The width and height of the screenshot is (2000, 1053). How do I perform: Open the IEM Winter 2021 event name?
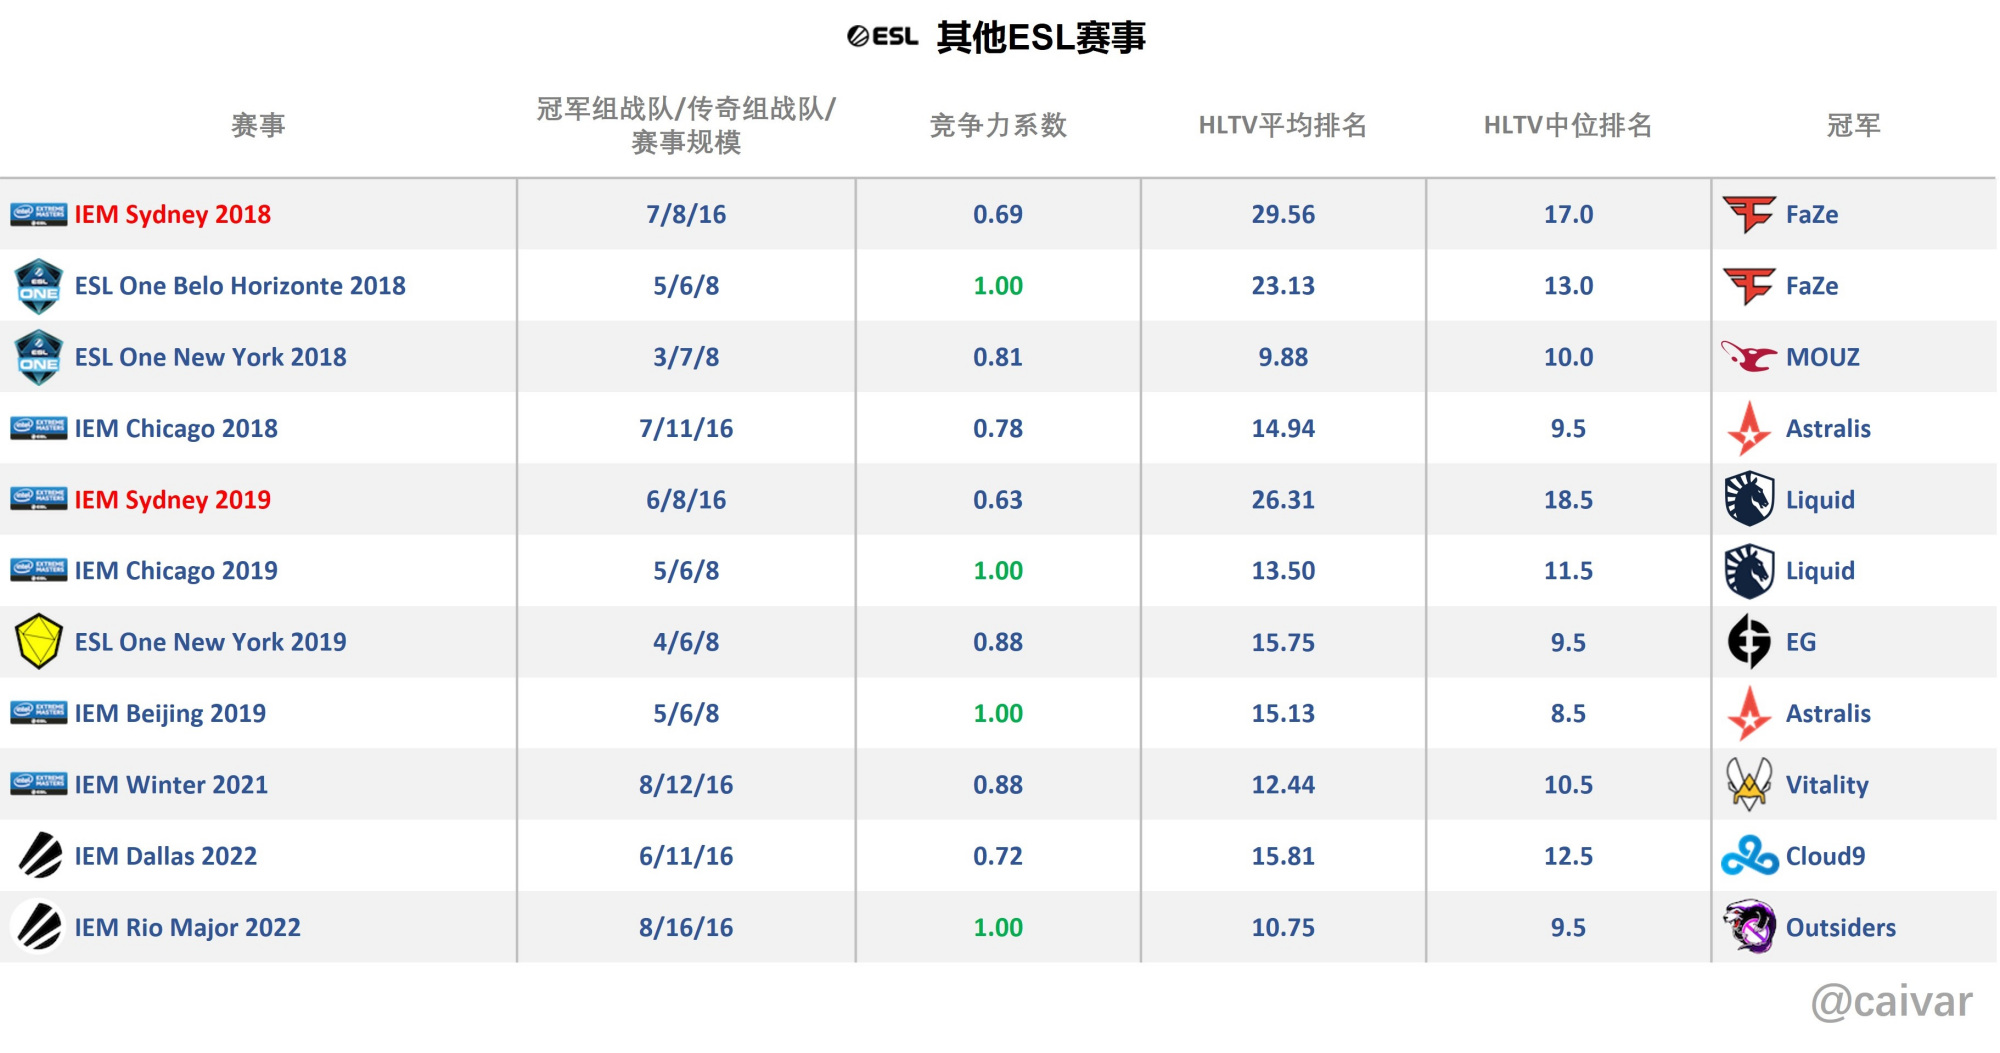(171, 784)
